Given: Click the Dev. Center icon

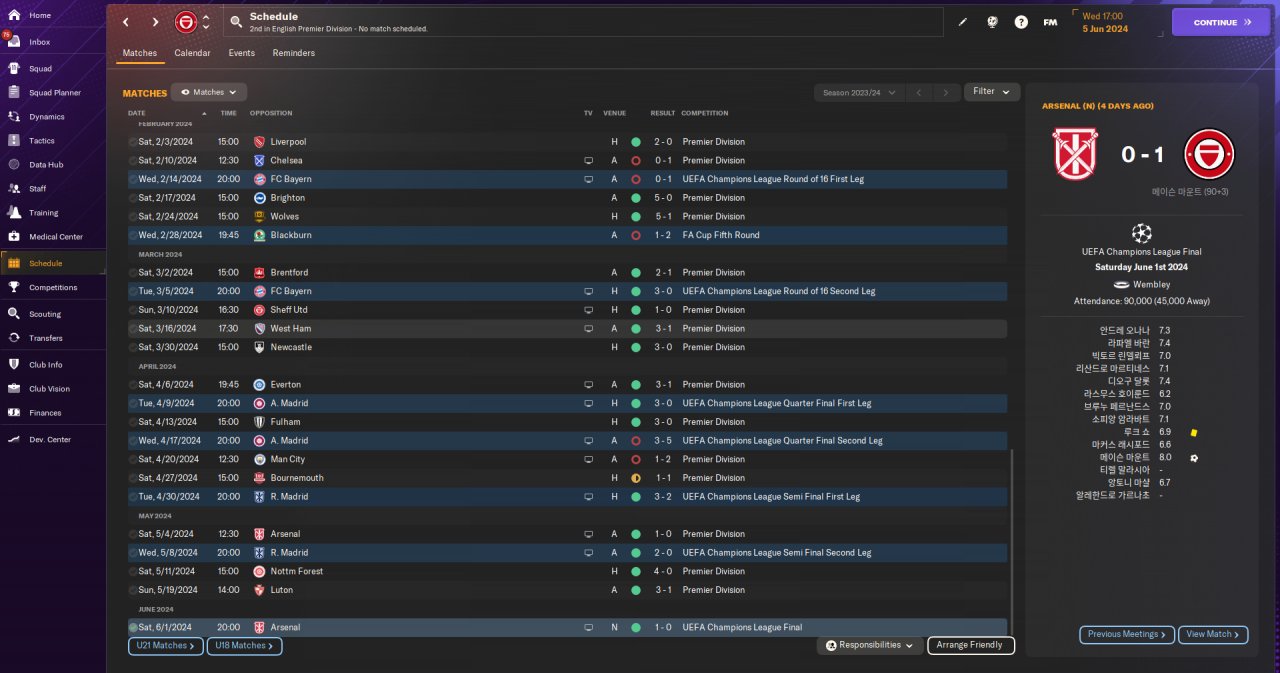Looking at the screenshot, I should [14, 440].
